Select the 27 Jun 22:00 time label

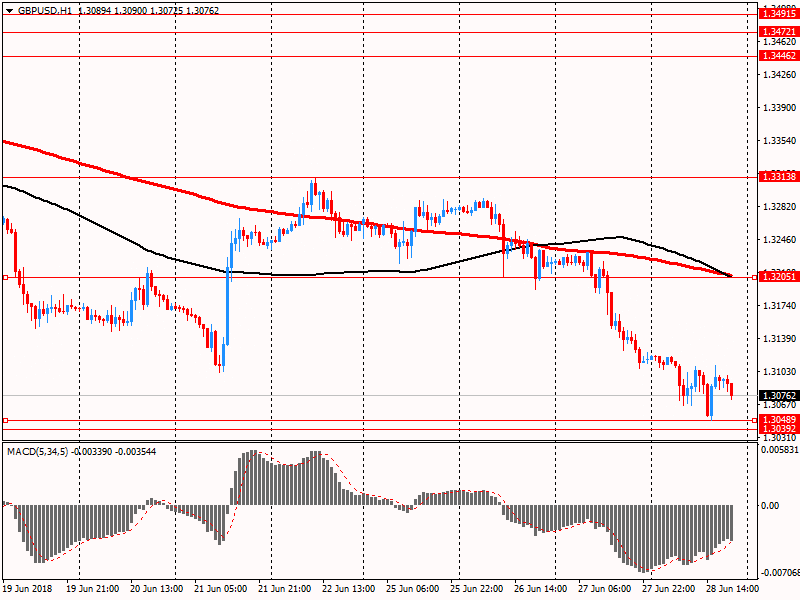pyautogui.click(x=669, y=589)
